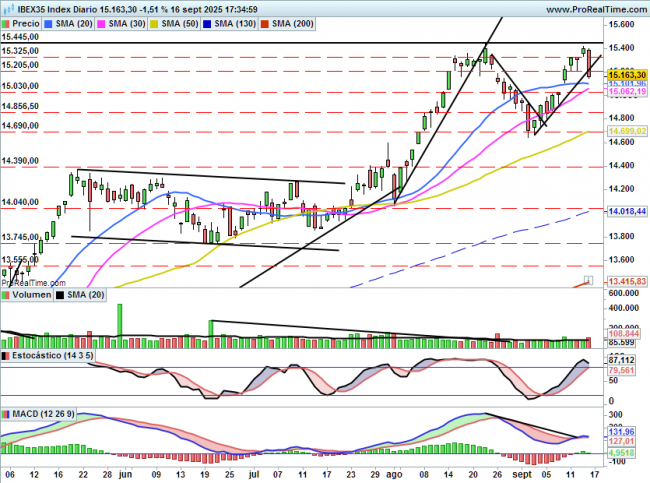
Task: Click the 14.018,44 value tag on price axis
Action: [627, 211]
